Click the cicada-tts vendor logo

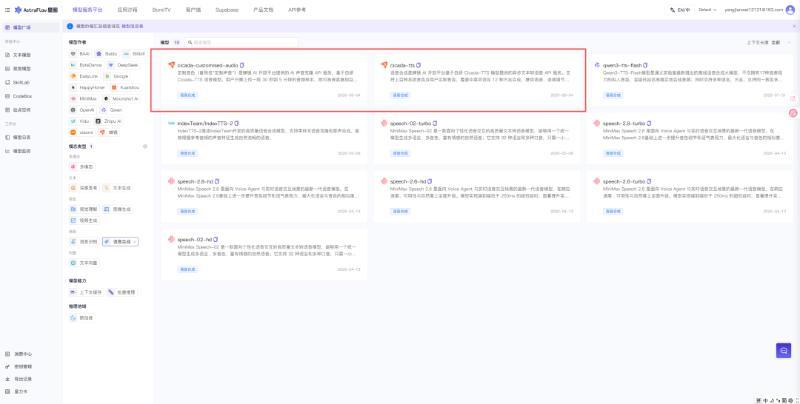coord(384,65)
